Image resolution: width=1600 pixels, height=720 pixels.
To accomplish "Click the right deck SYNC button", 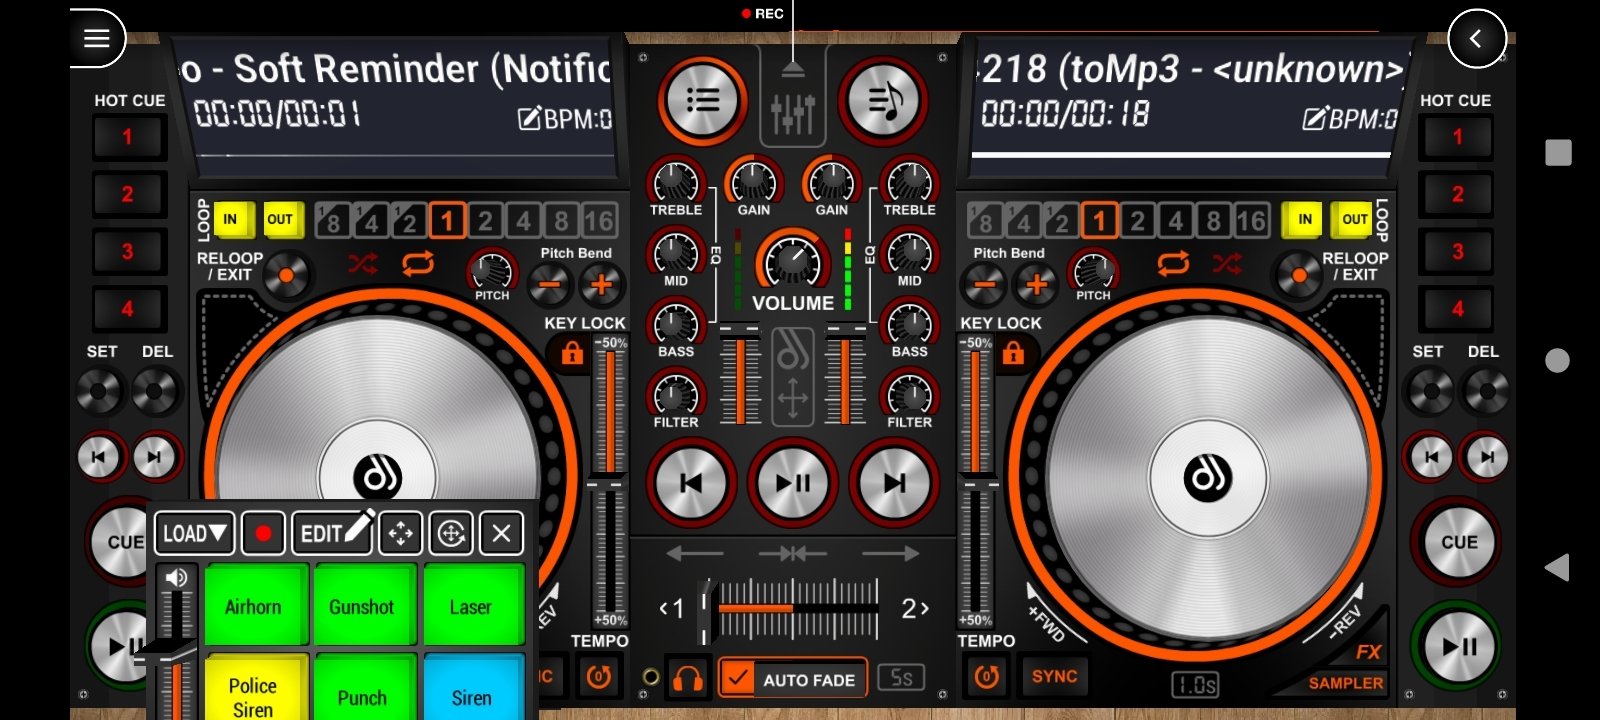I will tap(1054, 677).
